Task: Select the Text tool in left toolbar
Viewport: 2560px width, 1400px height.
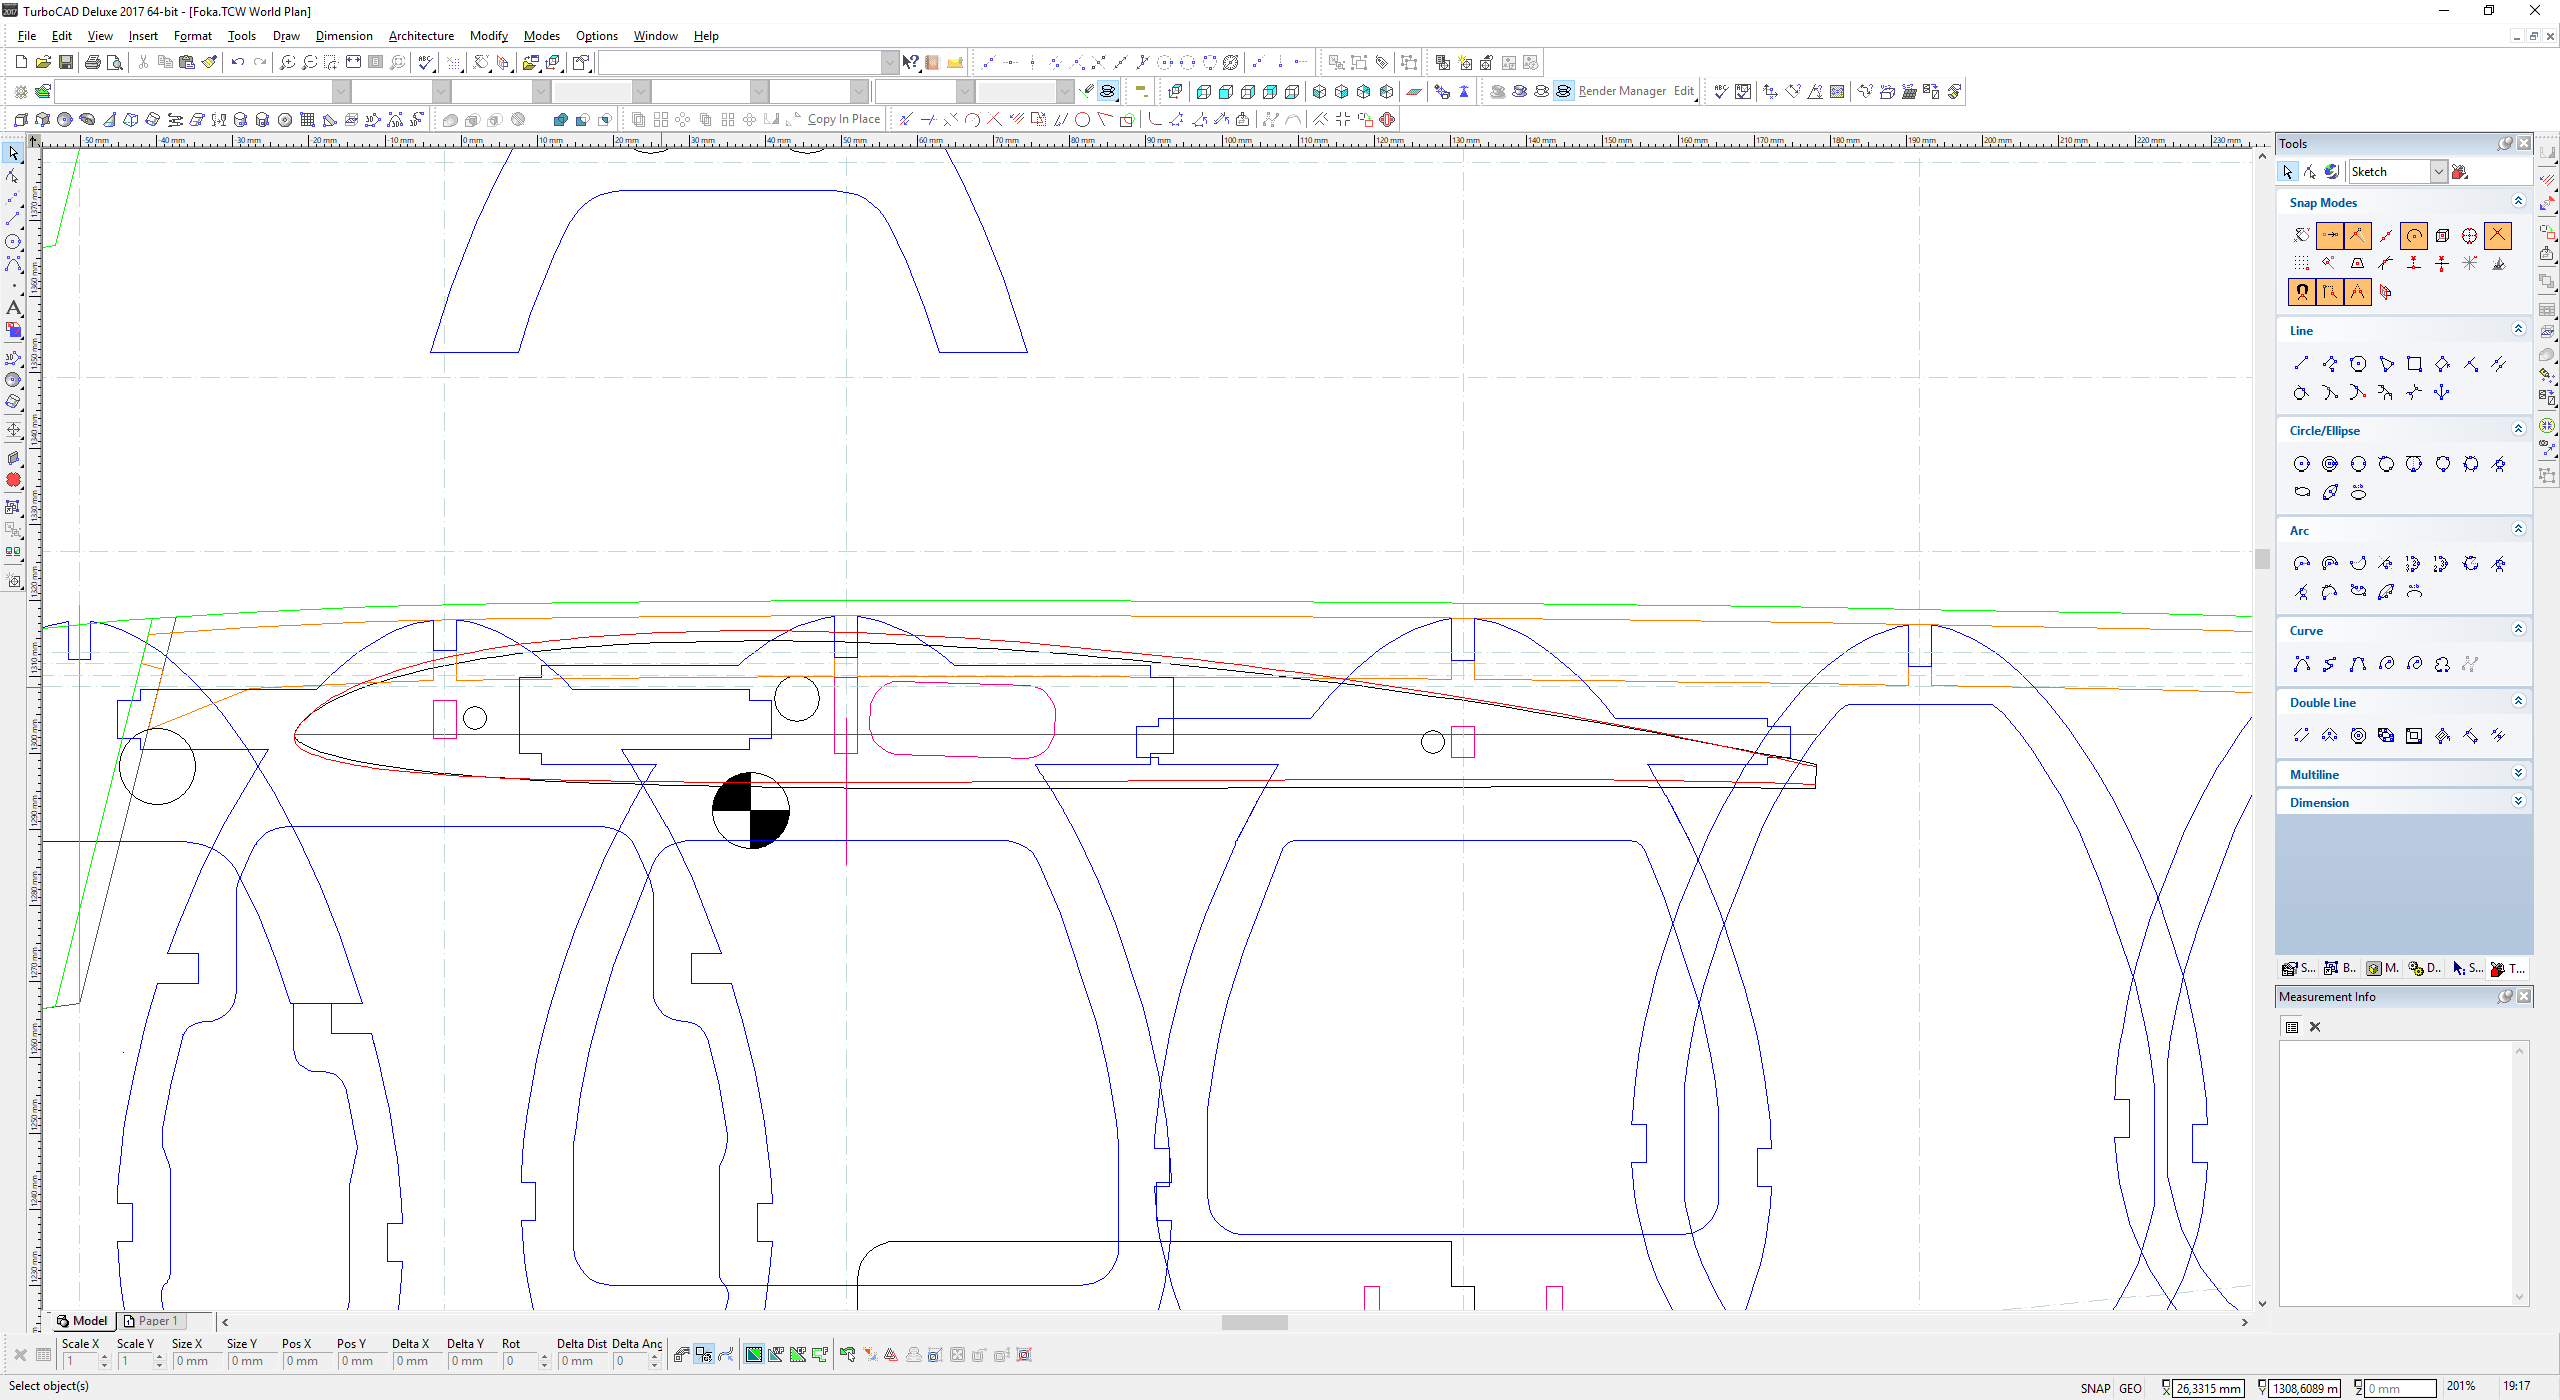Action: pyautogui.click(x=13, y=308)
